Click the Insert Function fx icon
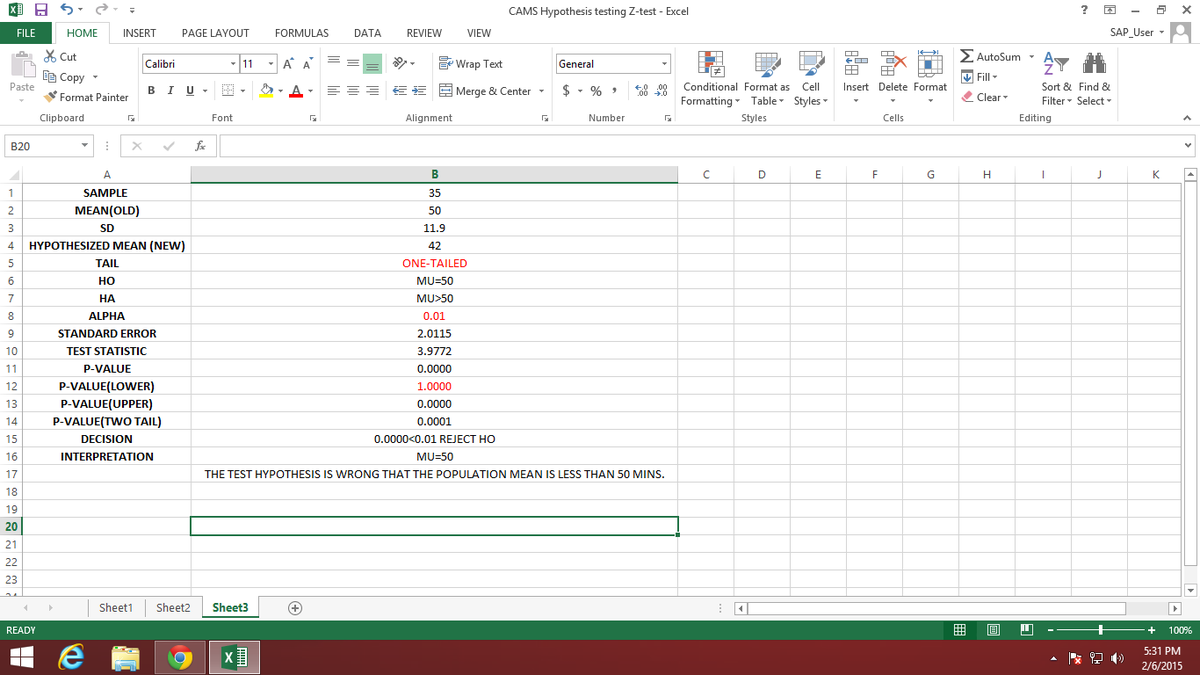1200x675 pixels. 200,146
